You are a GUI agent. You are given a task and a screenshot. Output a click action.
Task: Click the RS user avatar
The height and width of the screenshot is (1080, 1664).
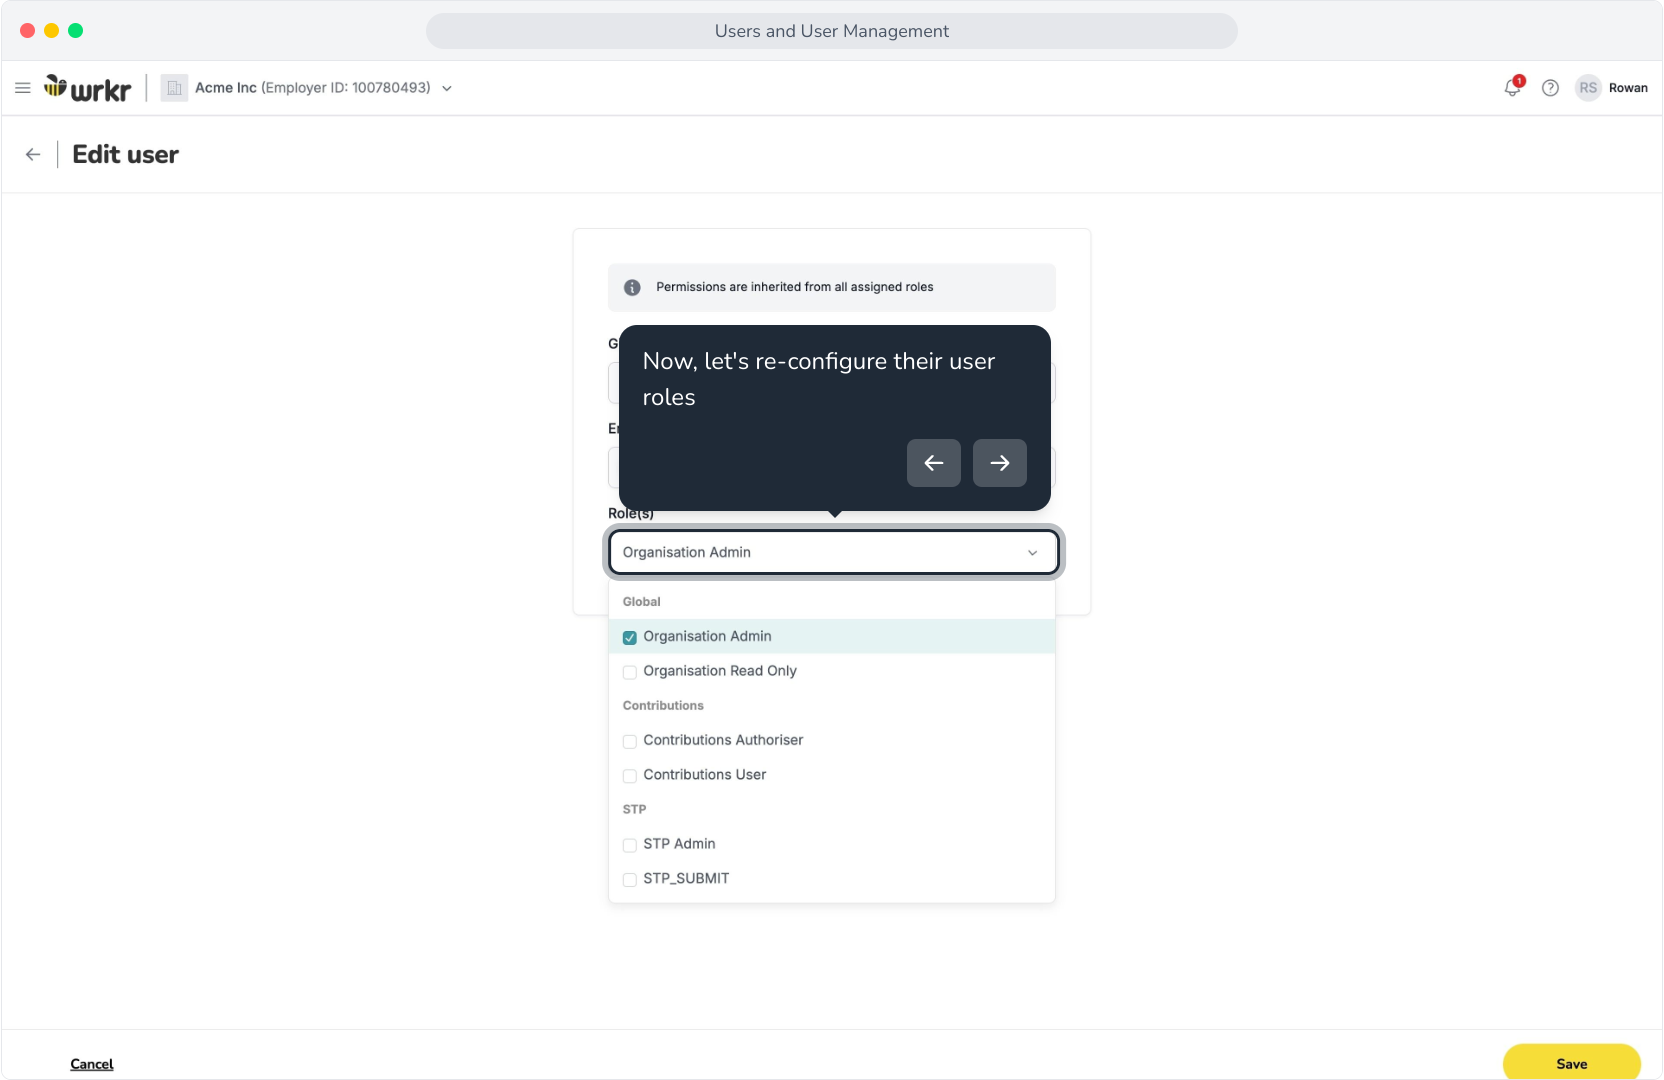click(x=1588, y=88)
